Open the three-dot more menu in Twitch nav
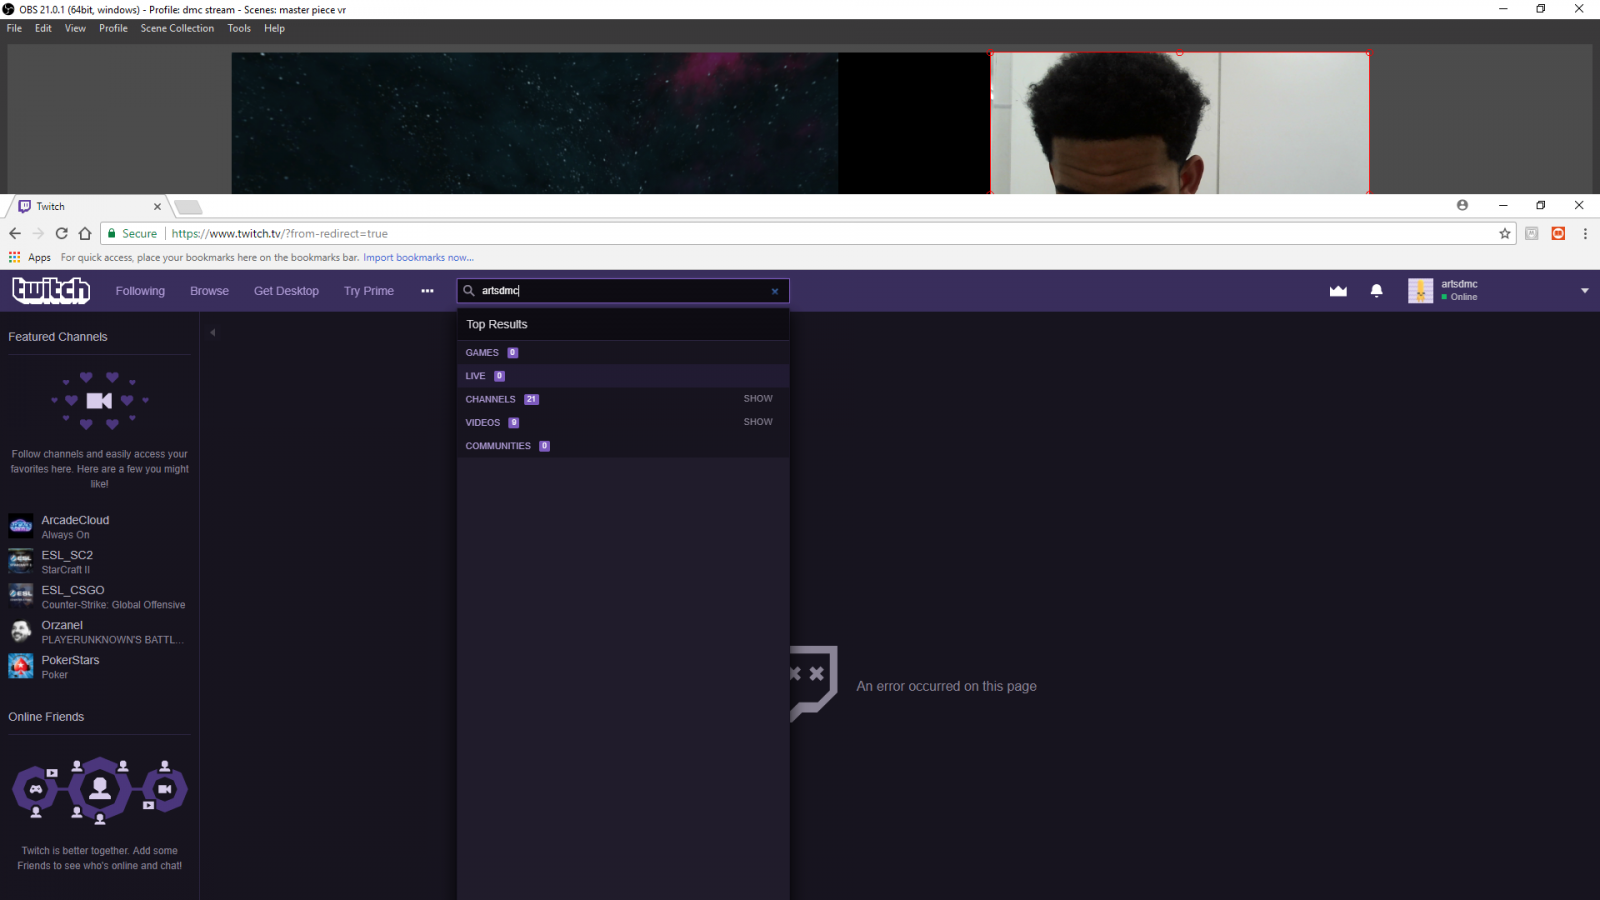Screen dimensions: 1600x900 427,291
